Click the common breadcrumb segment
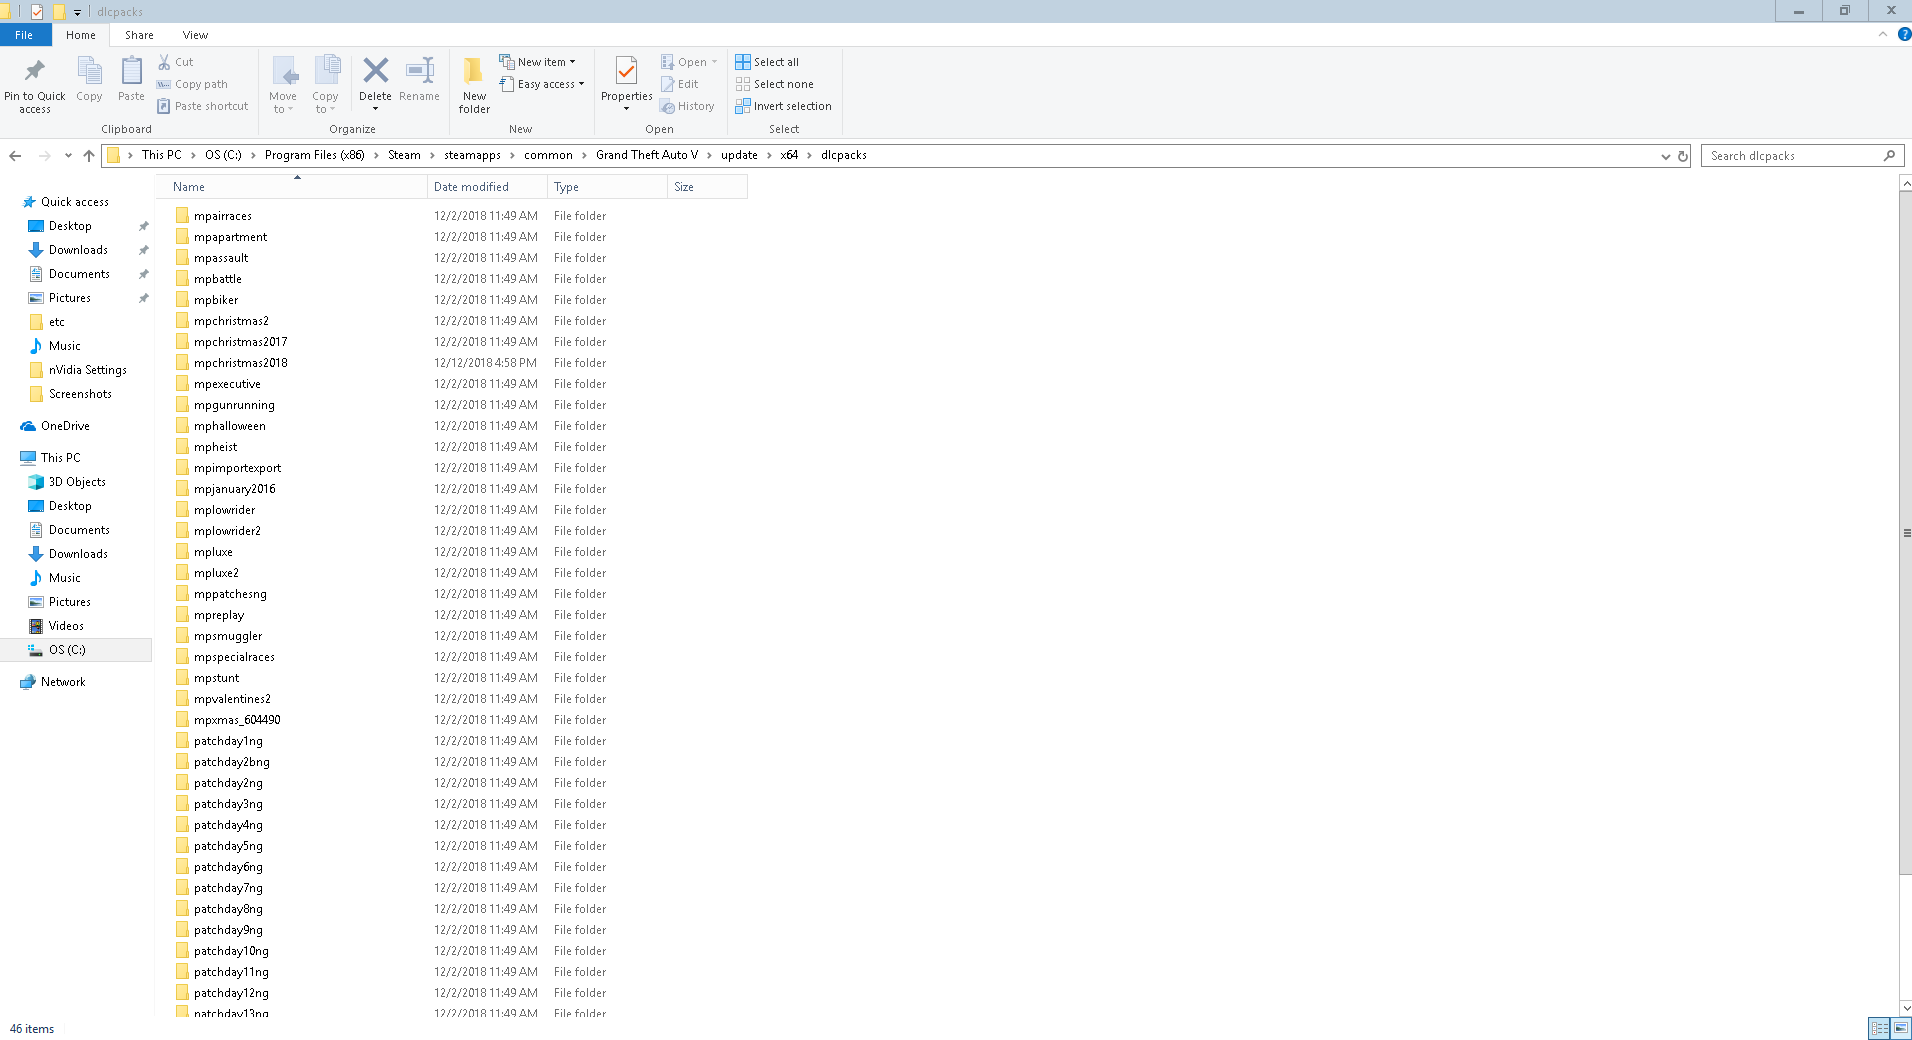The width and height of the screenshot is (1912, 1040). (x=548, y=155)
